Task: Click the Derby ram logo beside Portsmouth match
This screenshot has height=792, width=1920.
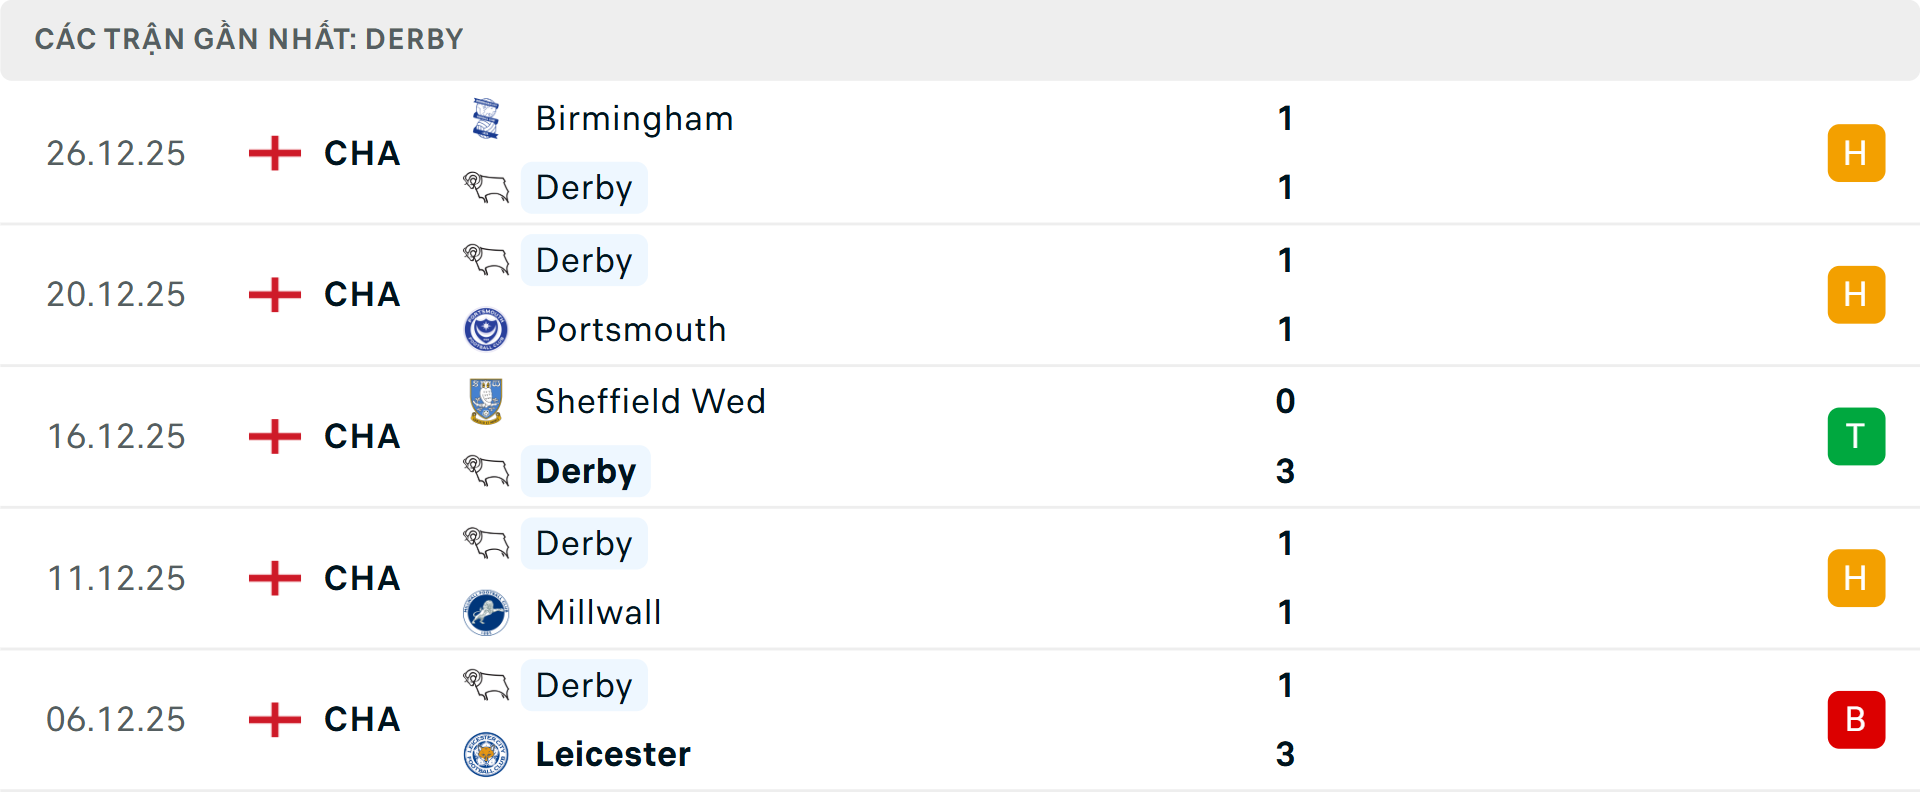Action: (487, 260)
